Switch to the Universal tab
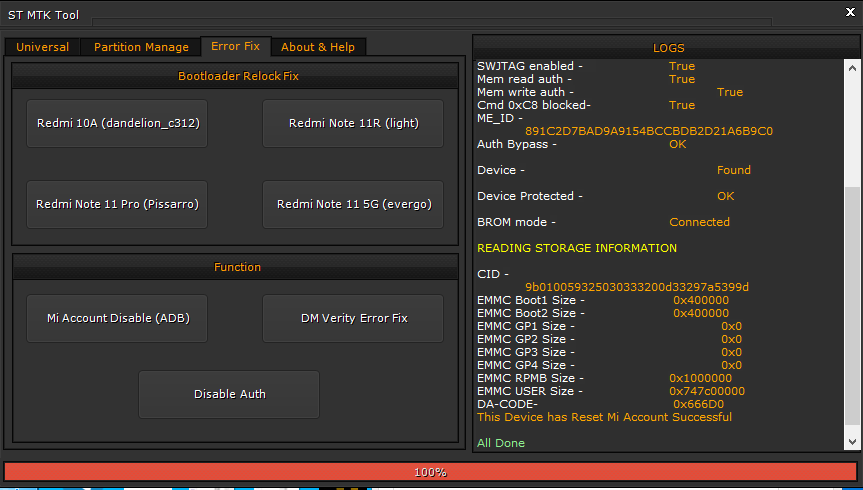The height and width of the screenshot is (490, 863). [x=43, y=47]
